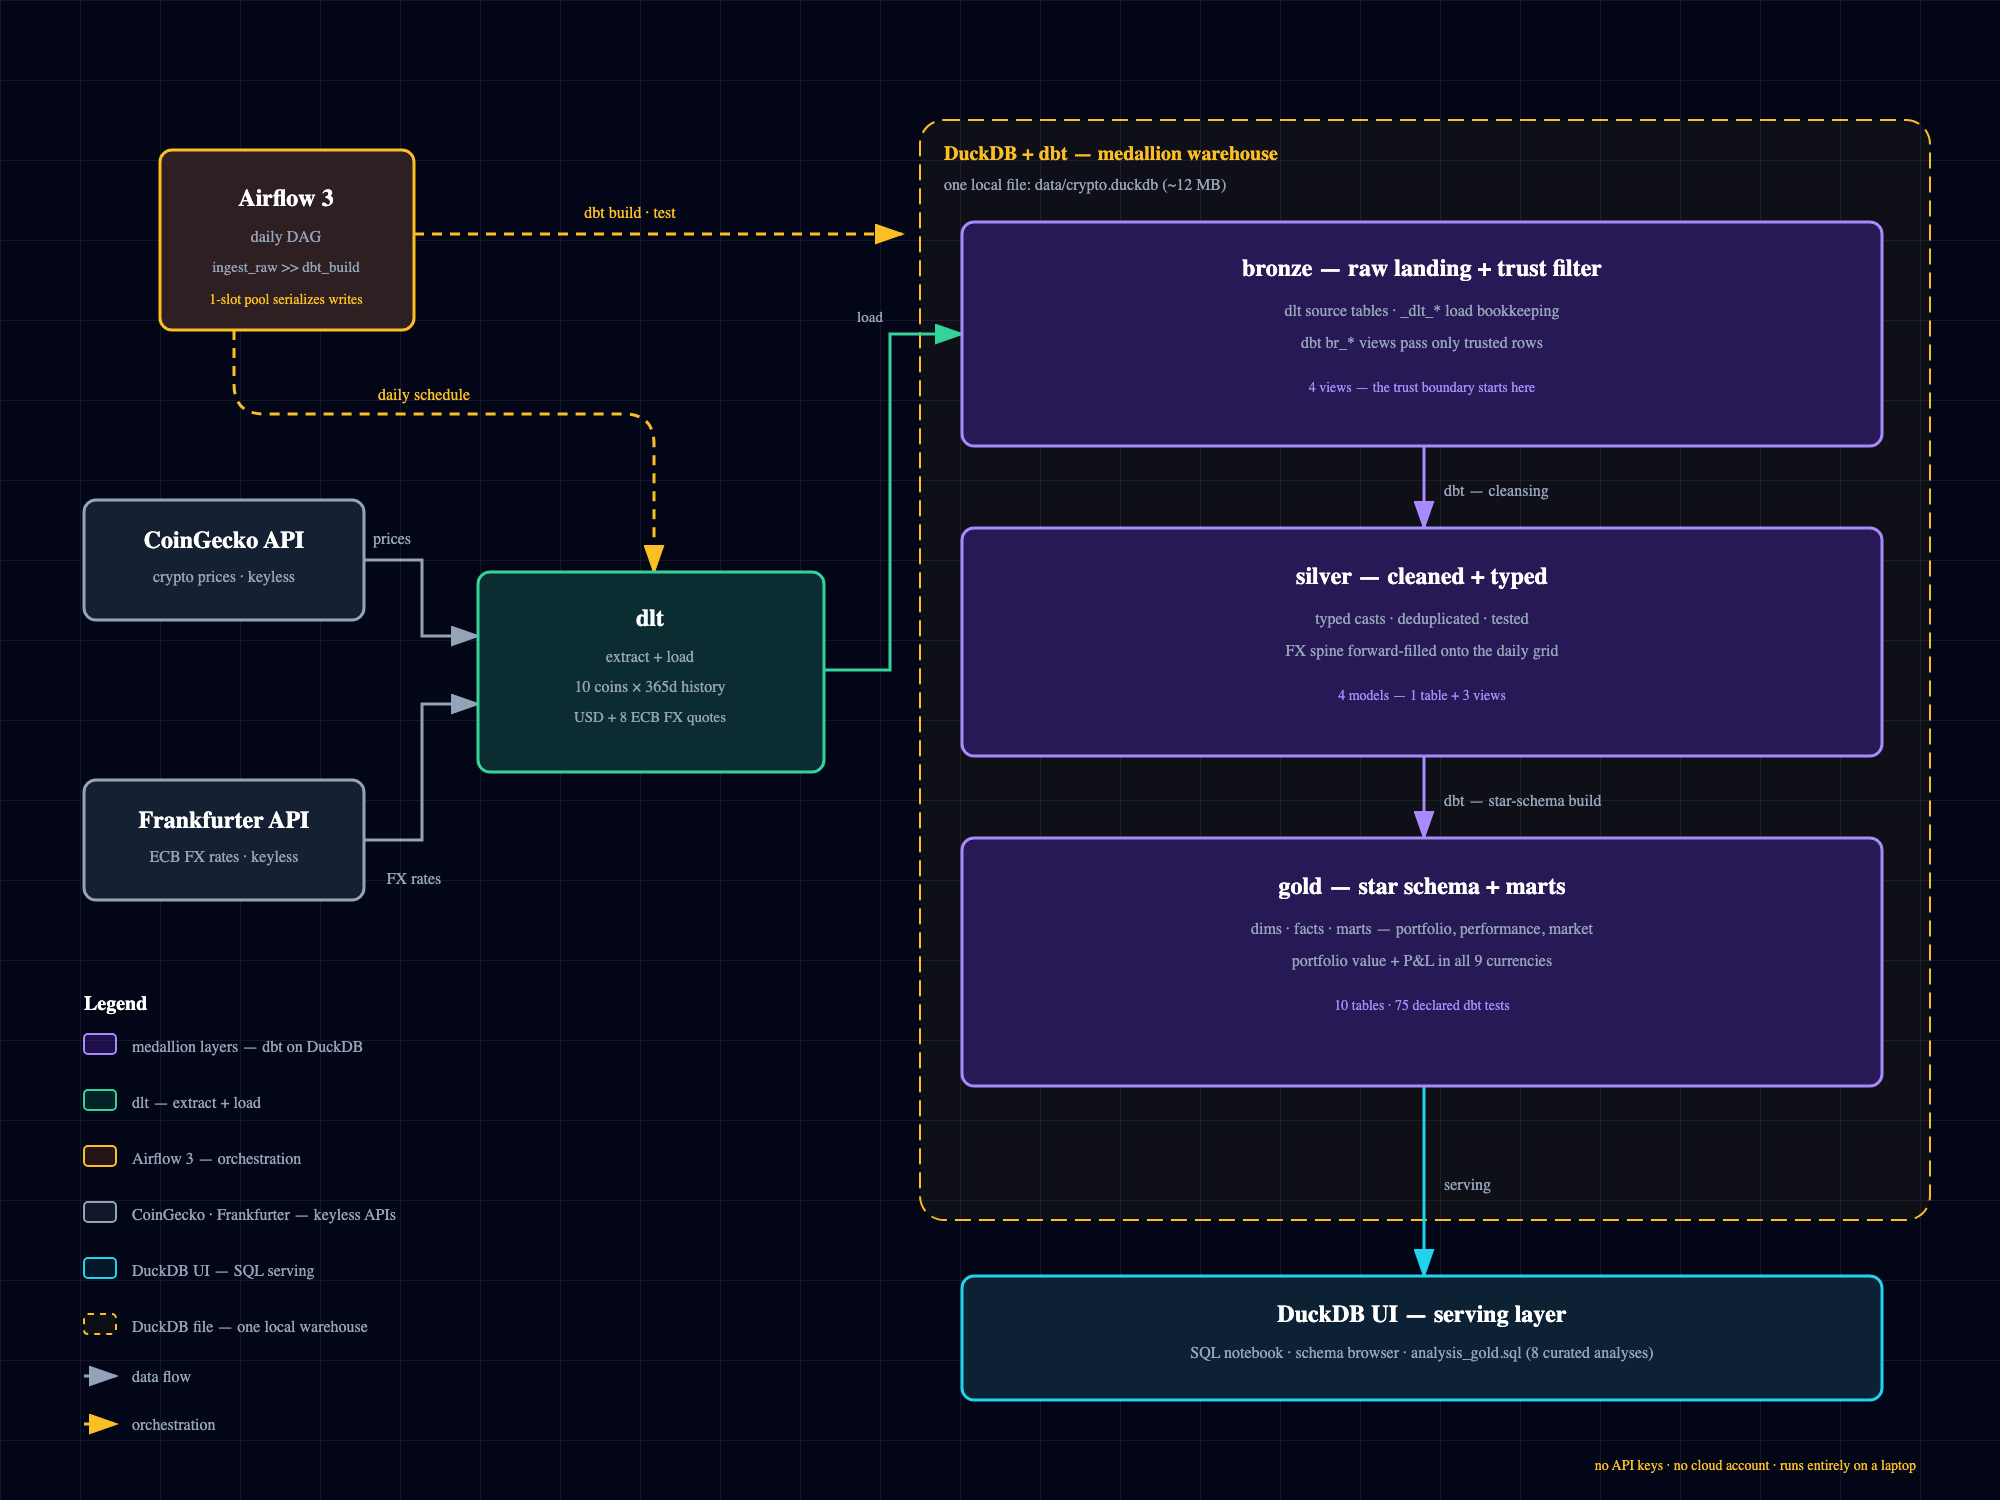This screenshot has width=2000, height=1500.
Task: Click 'DuckDB + dbt — medallion warehouse' title
Action: coord(1111,154)
